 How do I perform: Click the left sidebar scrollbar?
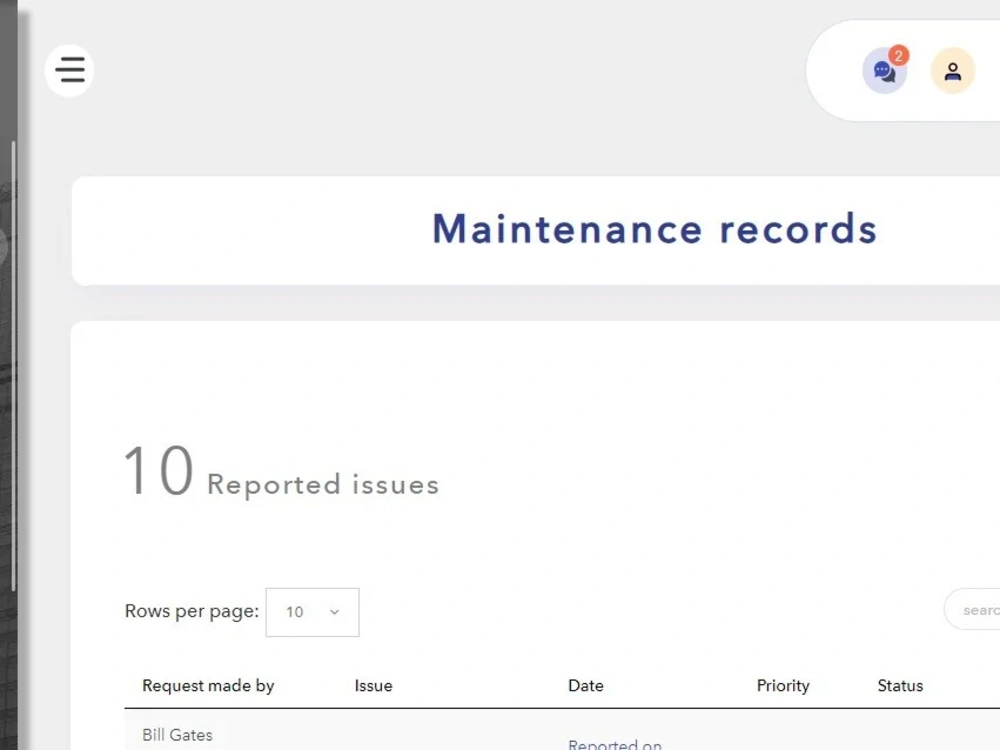click(13, 365)
